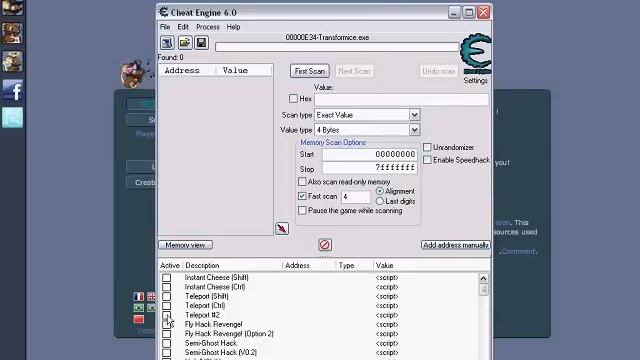The width and height of the screenshot is (640, 360).
Task: Open the File menu
Action: pos(165,27)
